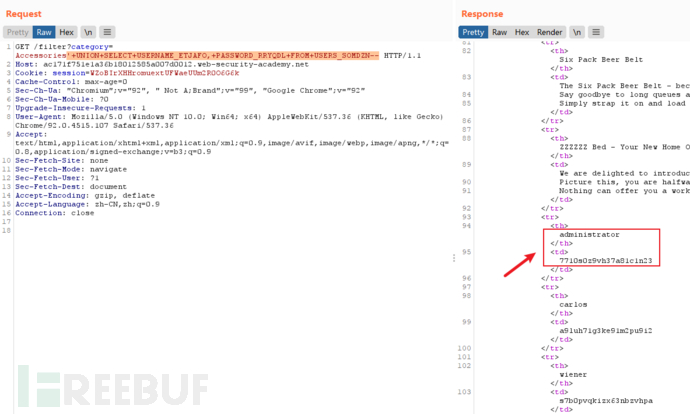The height and width of the screenshot is (414, 690).
Task: Open the Hex tab in Response panel
Action: point(522,32)
